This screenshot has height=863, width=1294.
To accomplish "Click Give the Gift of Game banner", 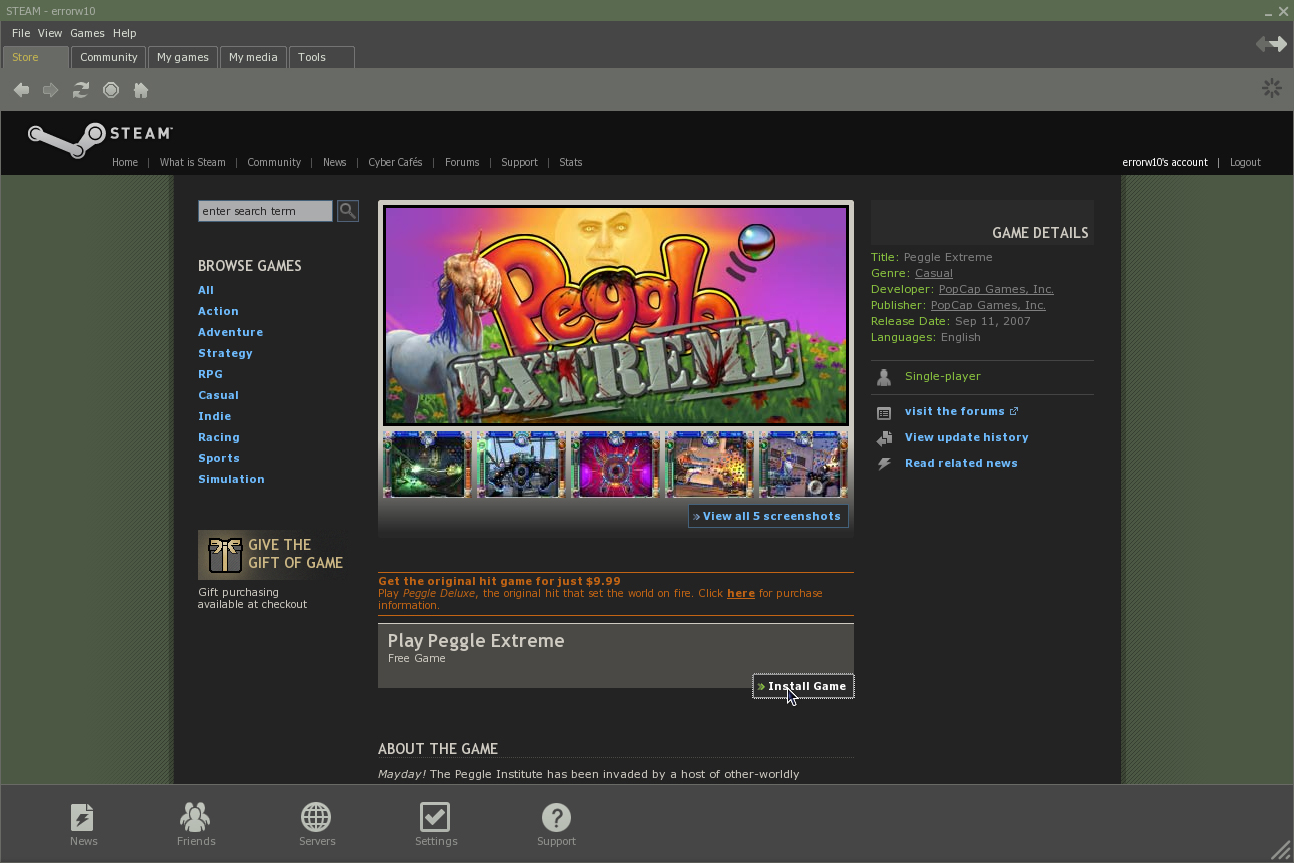I will (272, 555).
